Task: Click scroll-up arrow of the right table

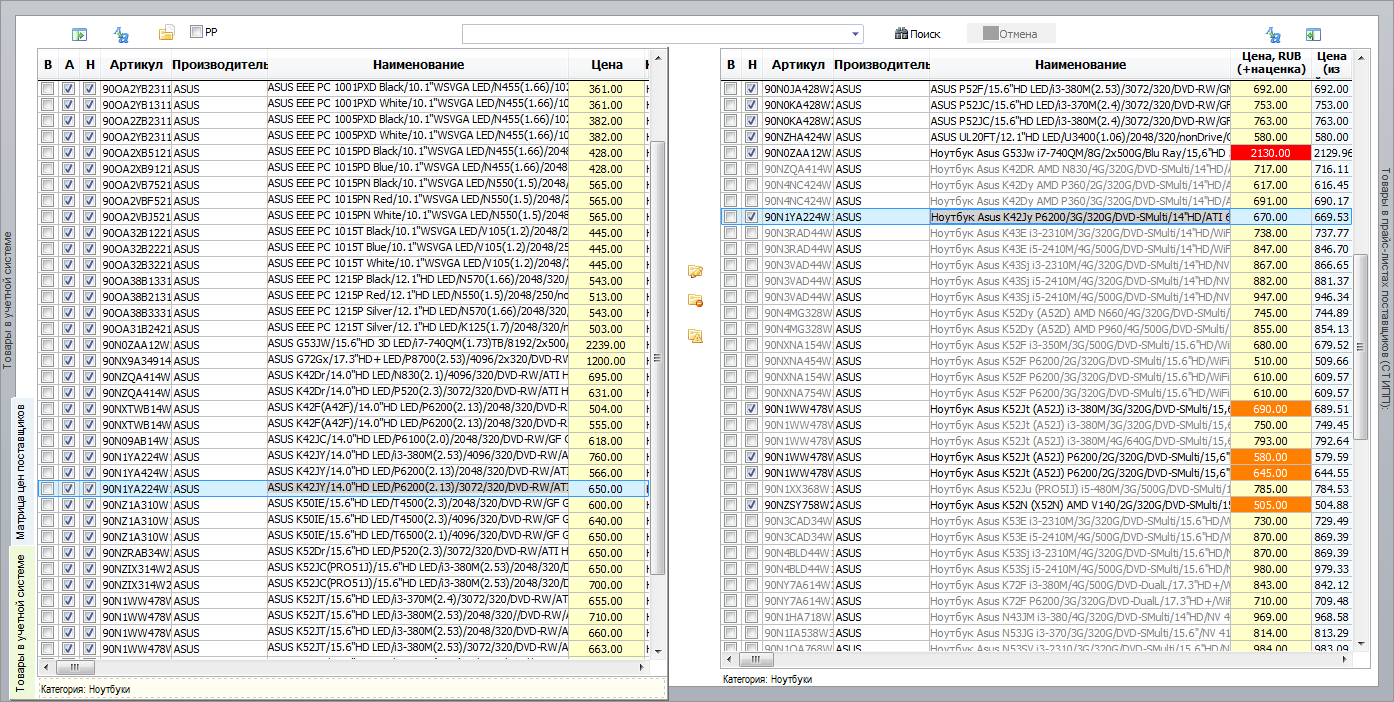Action: tap(1361, 56)
